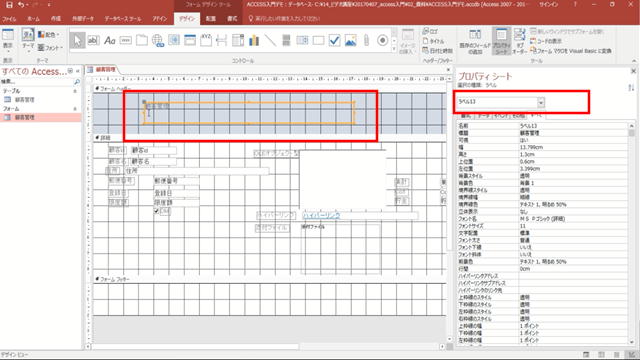
Task: Choose the Label (Aa) control tool
Action: 109,40
